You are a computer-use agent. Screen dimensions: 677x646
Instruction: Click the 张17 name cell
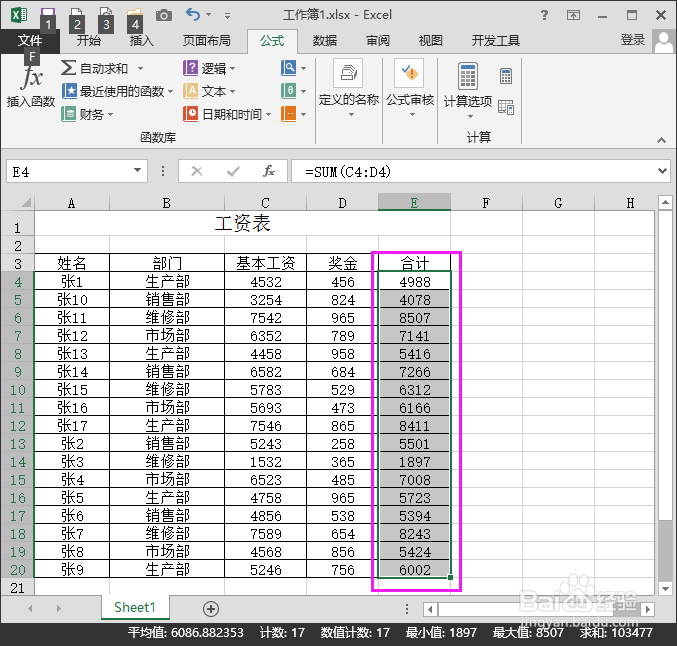click(x=72, y=425)
